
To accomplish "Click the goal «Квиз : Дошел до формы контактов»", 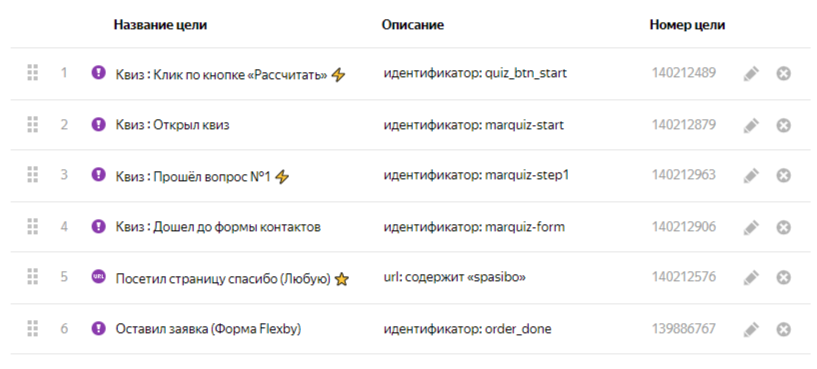I will (x=218, y=227).
